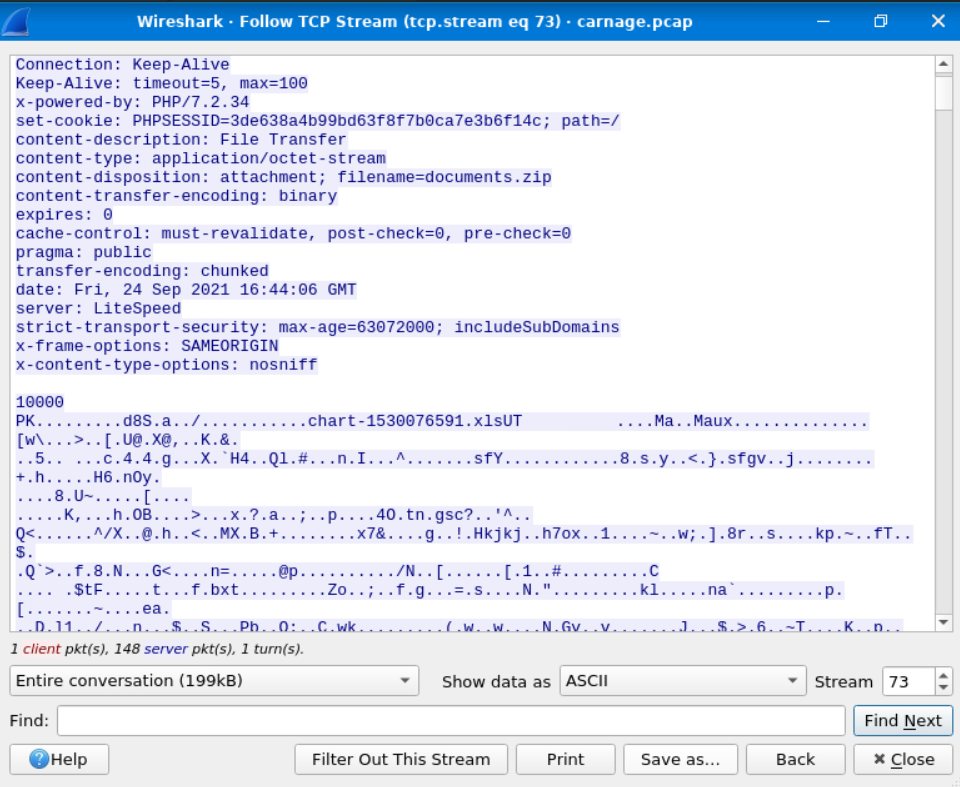This screenshot has height=787, width=960.
Task: Click the Connection: Keep-Alive line
Action: 122,65
